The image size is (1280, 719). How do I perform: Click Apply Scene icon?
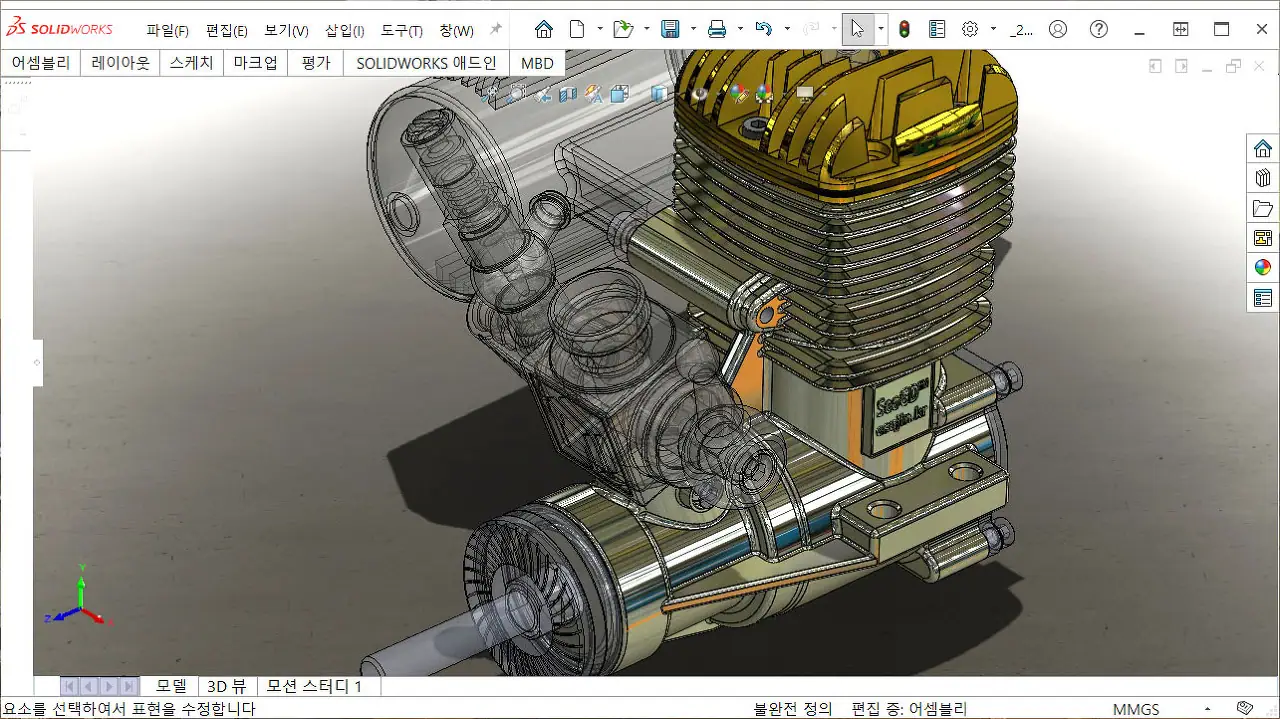[x=765, y=94]
